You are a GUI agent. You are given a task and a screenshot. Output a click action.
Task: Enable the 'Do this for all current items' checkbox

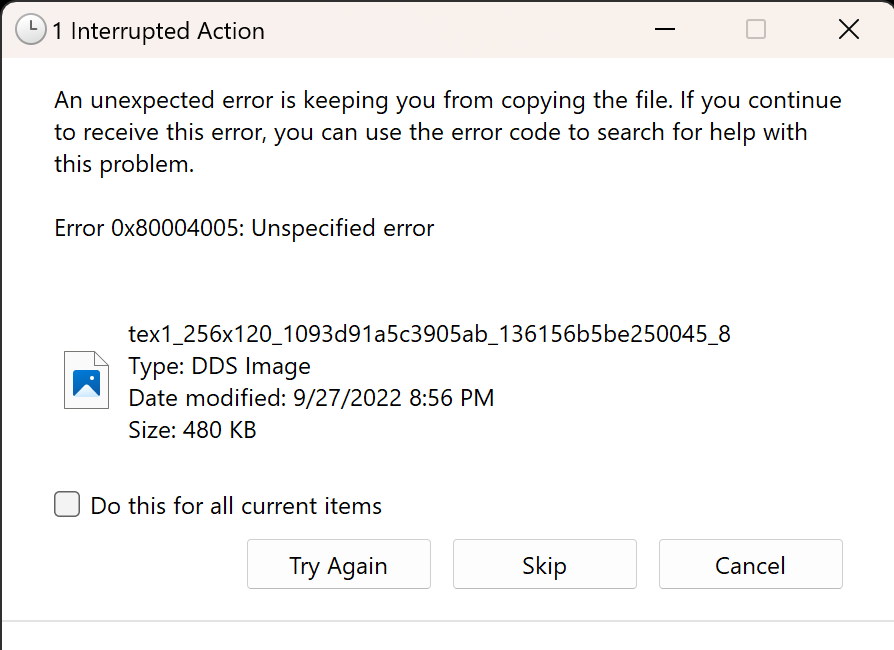[x=67, y=505]
